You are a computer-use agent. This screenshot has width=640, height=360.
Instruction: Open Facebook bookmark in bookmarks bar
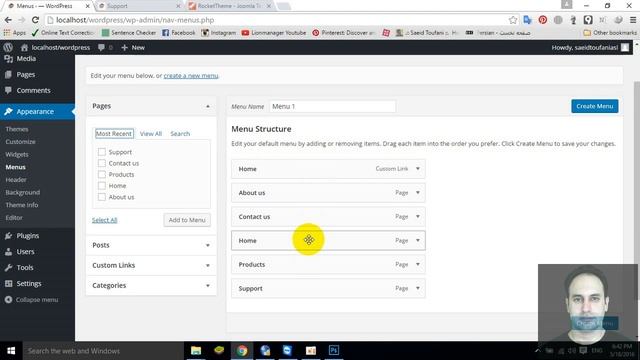(x=179, y=33)
